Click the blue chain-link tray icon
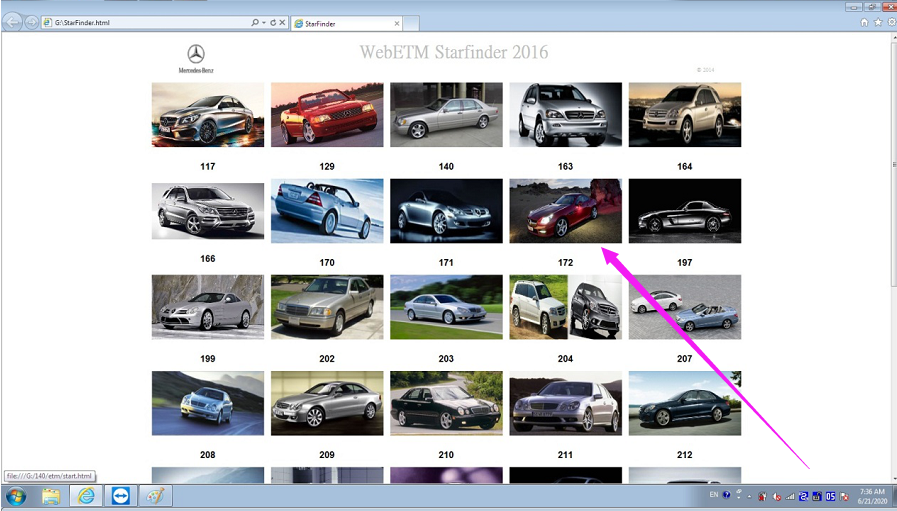This screenshot has height=511, width=897. pos(803,497)
